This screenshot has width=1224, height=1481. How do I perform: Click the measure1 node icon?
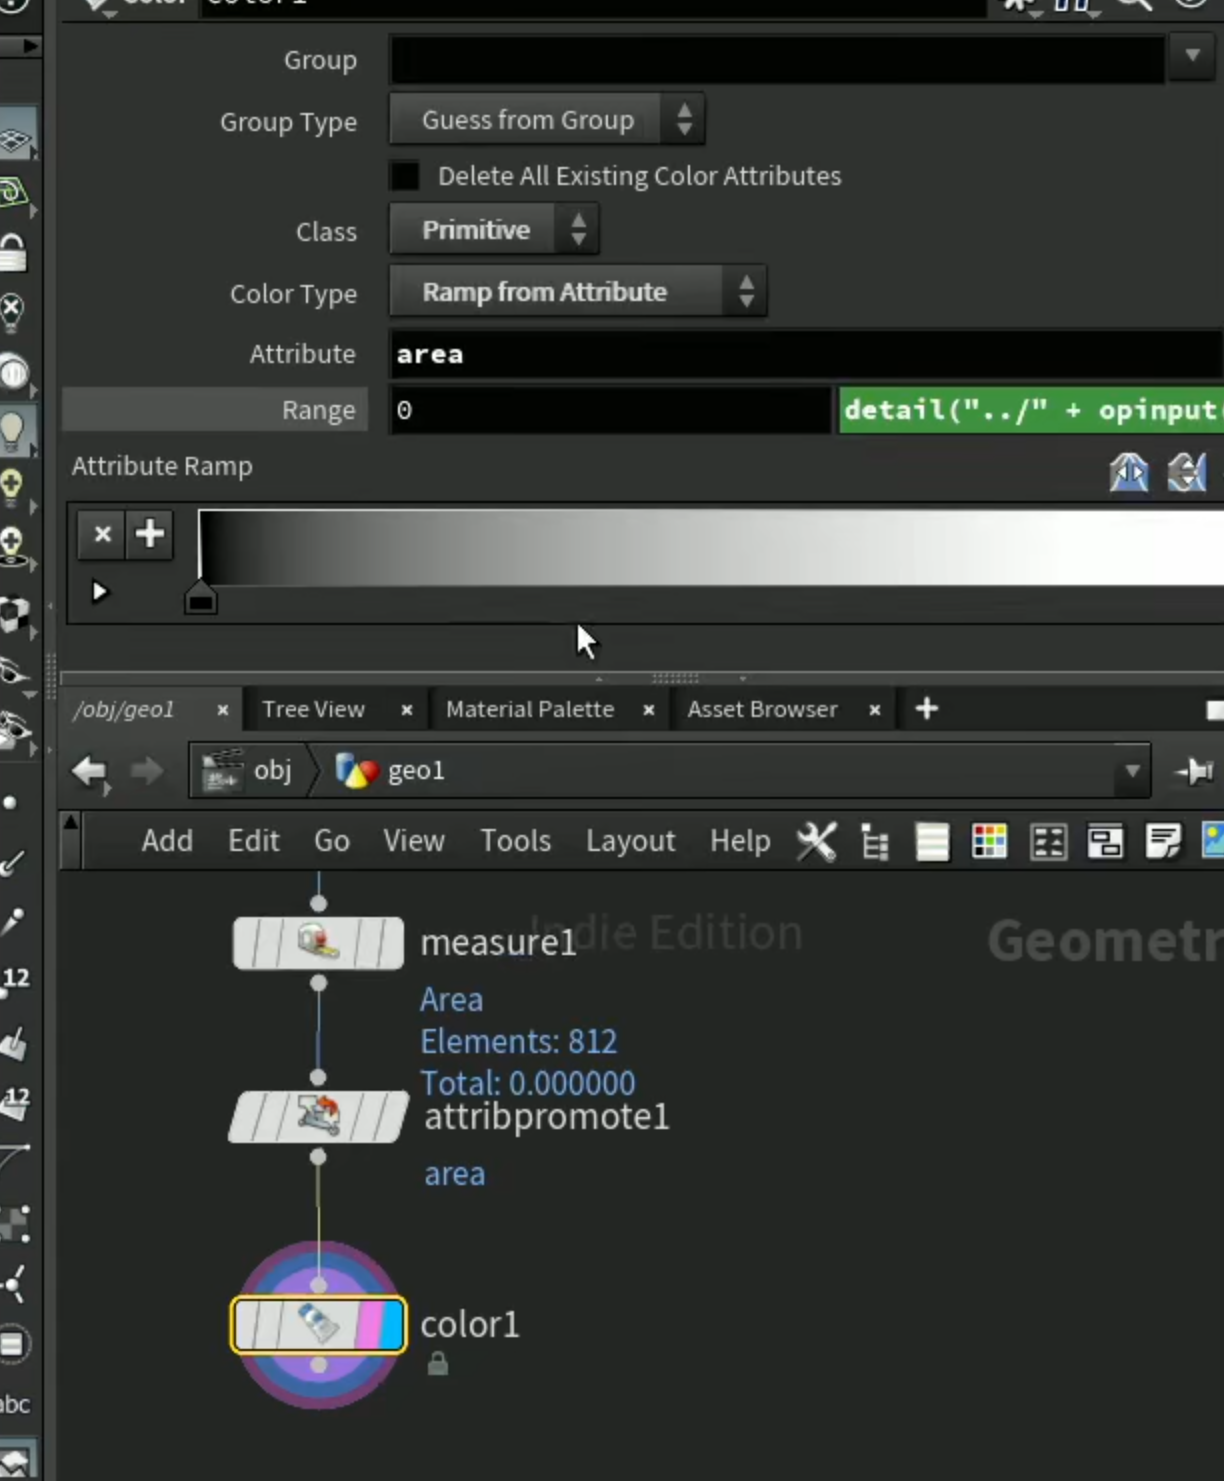[x=318, y=942]
